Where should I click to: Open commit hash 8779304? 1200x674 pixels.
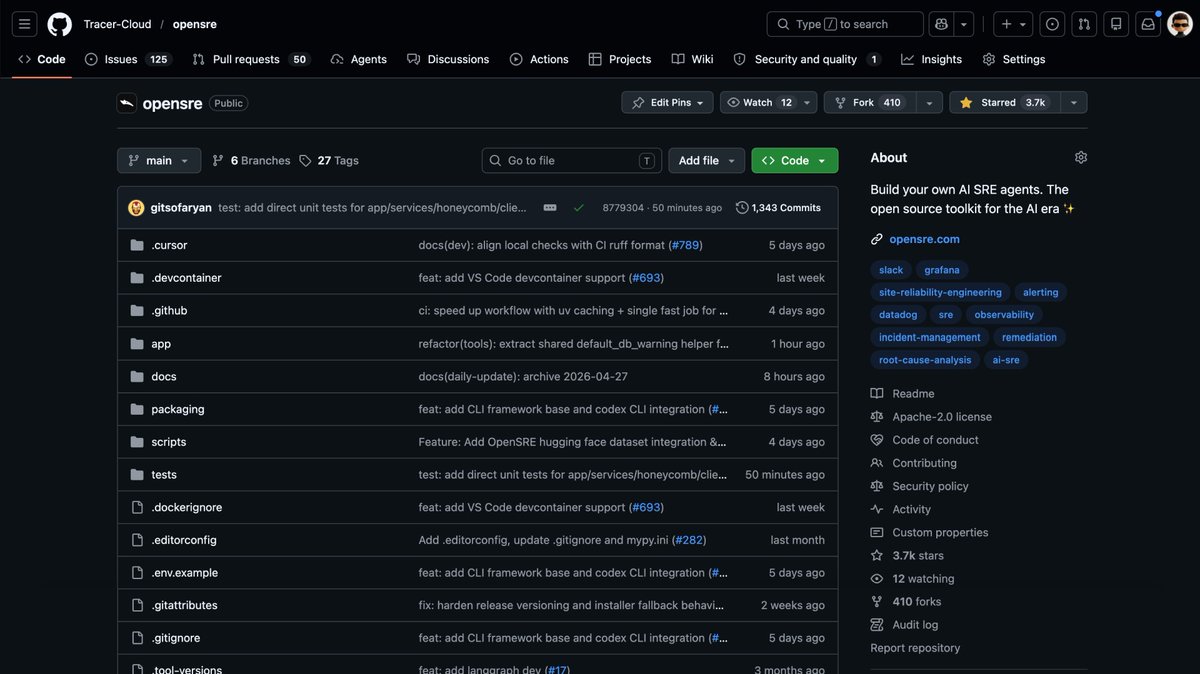pos(623,208)
